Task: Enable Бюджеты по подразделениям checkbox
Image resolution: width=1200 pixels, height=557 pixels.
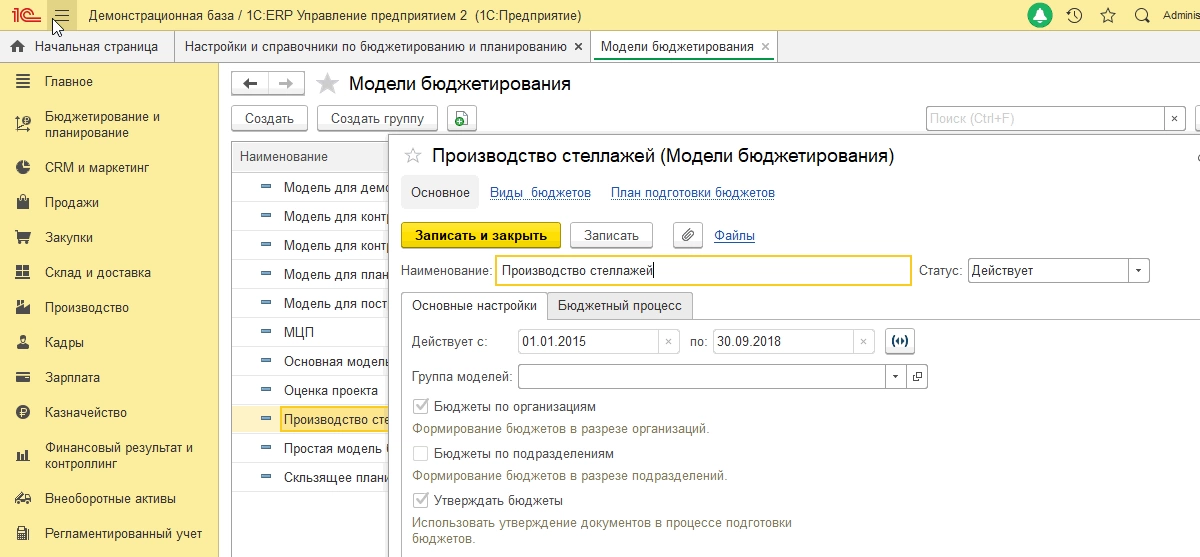Action: 421,453
